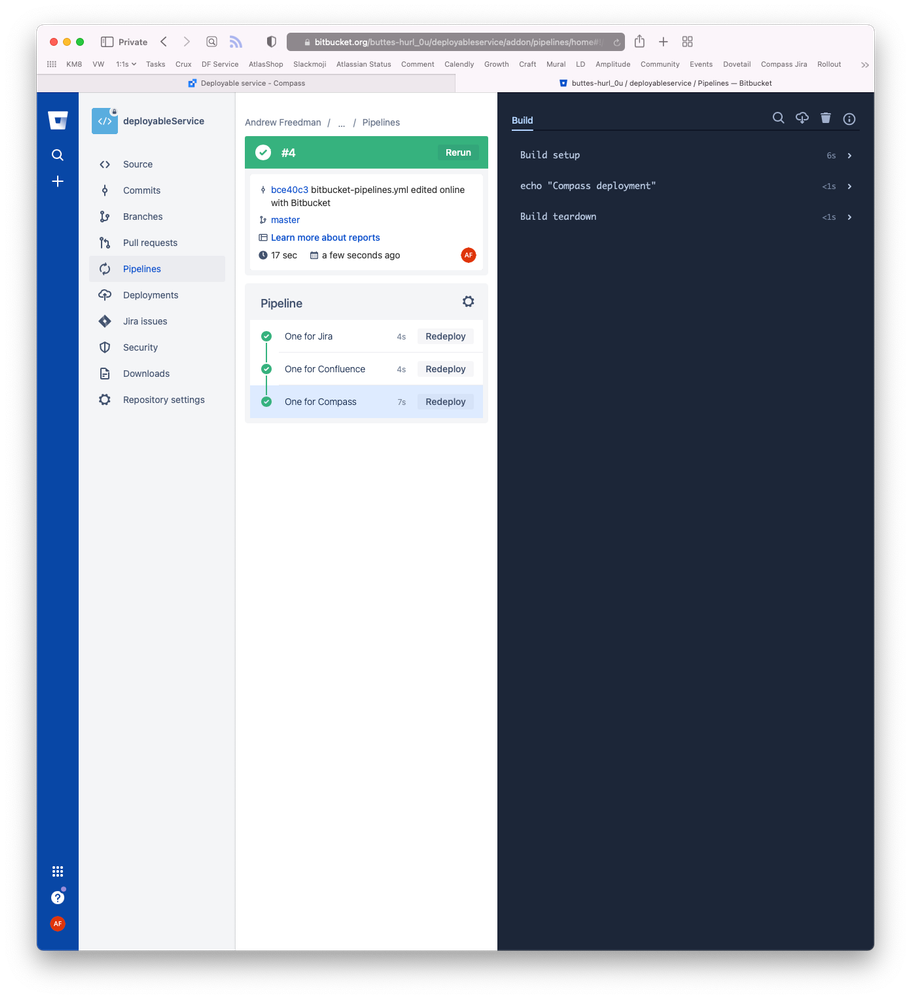Click the RSS feed extension icon
This screenshot has height=999, width=911.
pos(236,41)
